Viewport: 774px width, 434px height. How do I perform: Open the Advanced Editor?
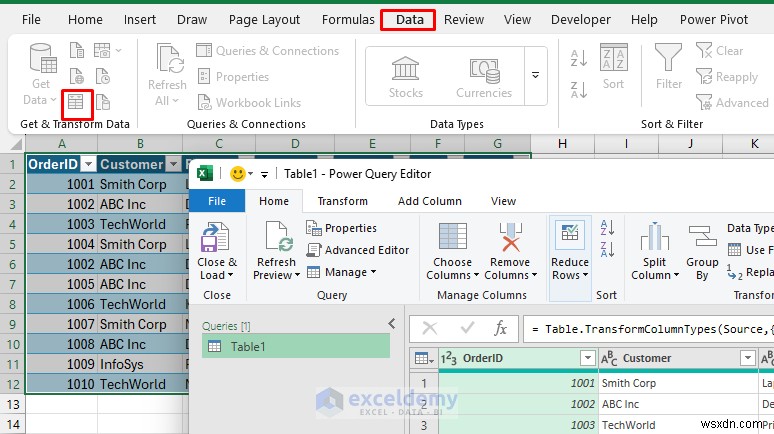tap(358, 250)
